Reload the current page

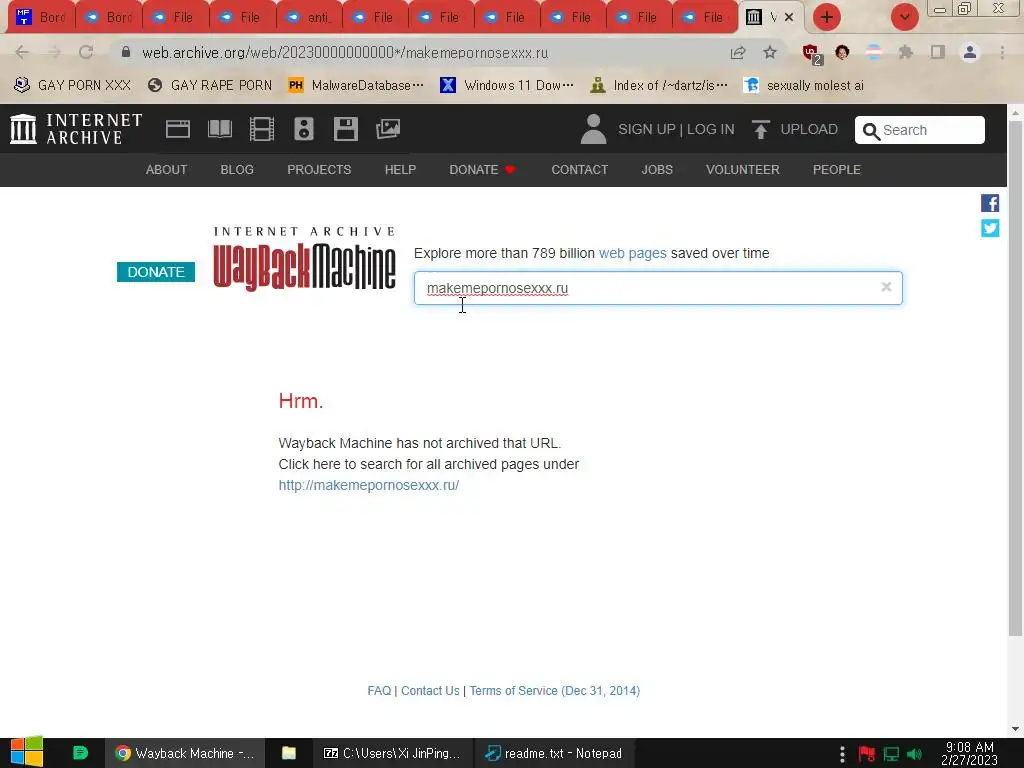(x=86, y=52)
